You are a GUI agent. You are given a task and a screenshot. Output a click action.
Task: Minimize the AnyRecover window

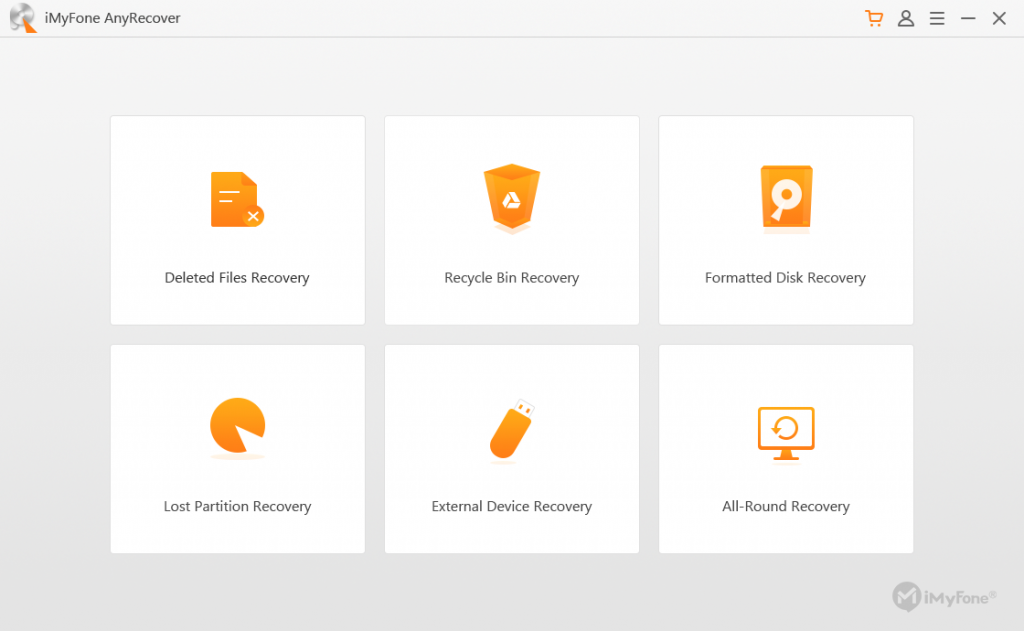[x=967, y=18]
